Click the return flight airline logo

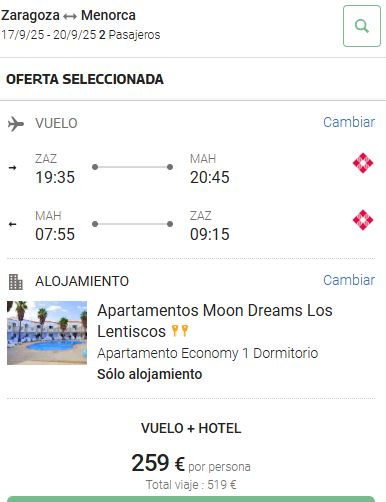[363, 220]
